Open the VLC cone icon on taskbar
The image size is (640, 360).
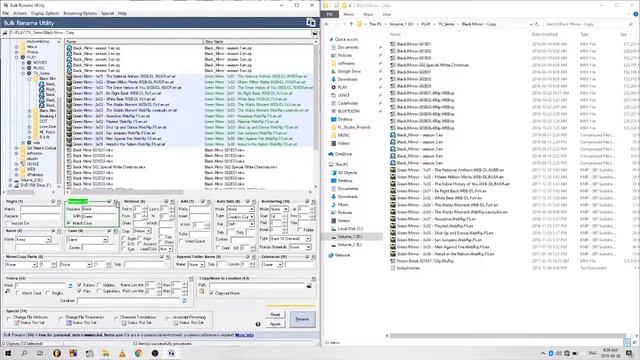[x=122, y=353]
